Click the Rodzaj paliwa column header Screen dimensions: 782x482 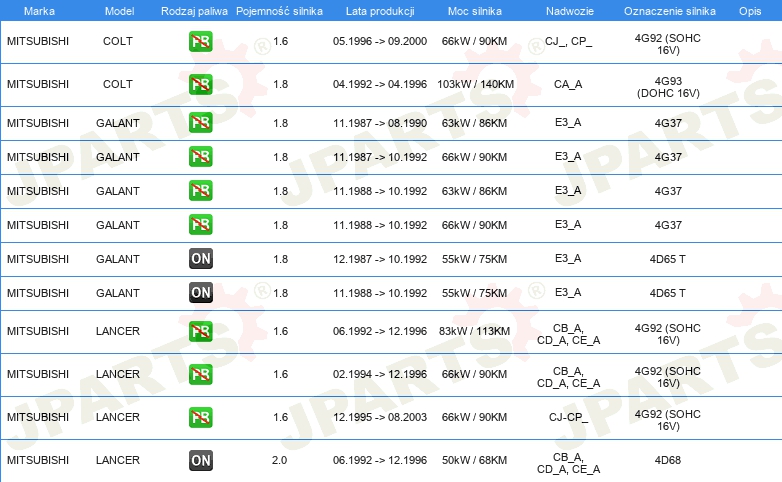(x=194, y=11)
